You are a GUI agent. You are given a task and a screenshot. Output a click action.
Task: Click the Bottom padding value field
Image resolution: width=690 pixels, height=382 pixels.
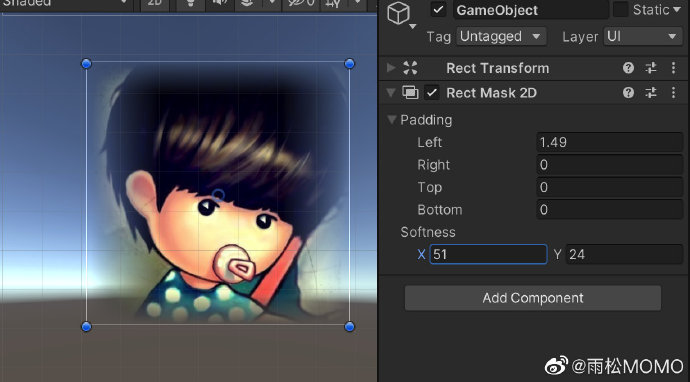pos(609,209)
